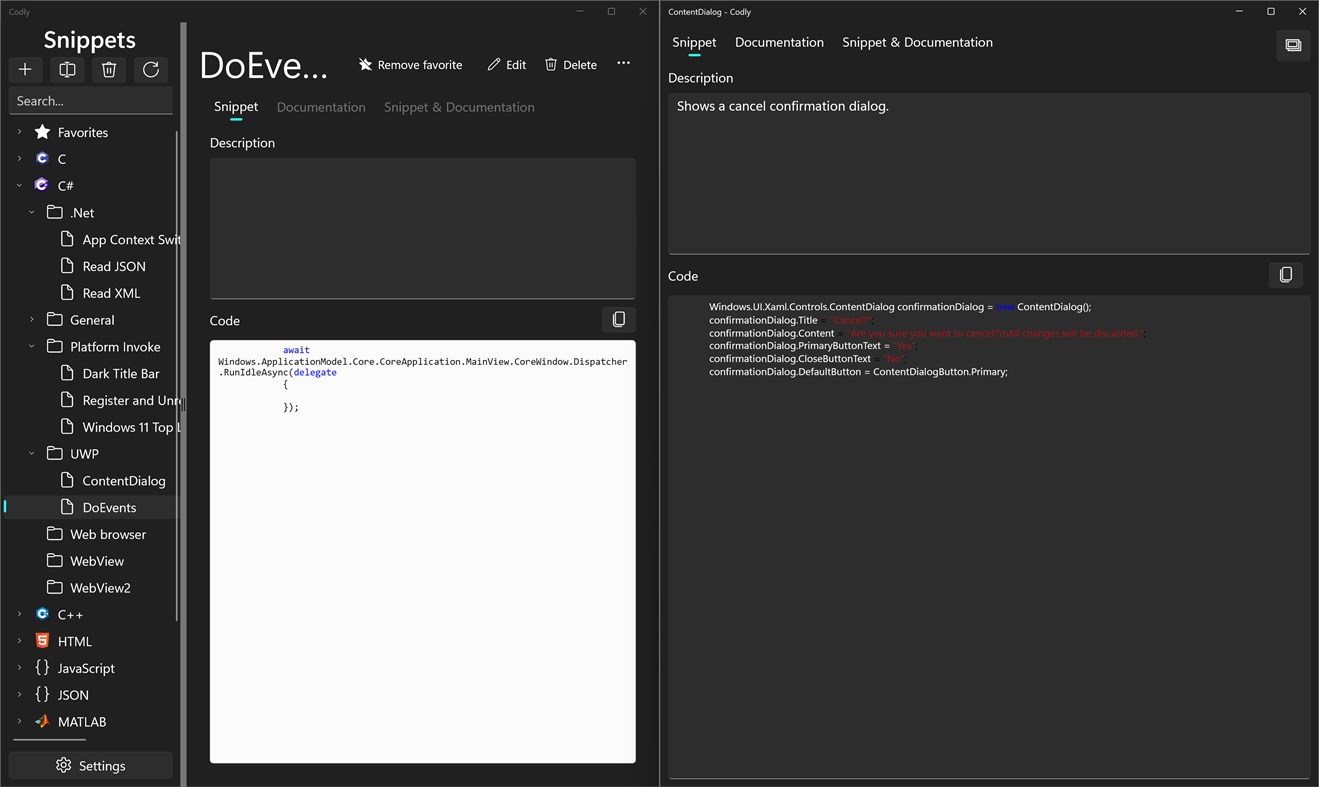The image size is (1319, 787).
Task: Click the trash icon under Snippets heading
Action: pyautogui.click(x=109, y=69)
